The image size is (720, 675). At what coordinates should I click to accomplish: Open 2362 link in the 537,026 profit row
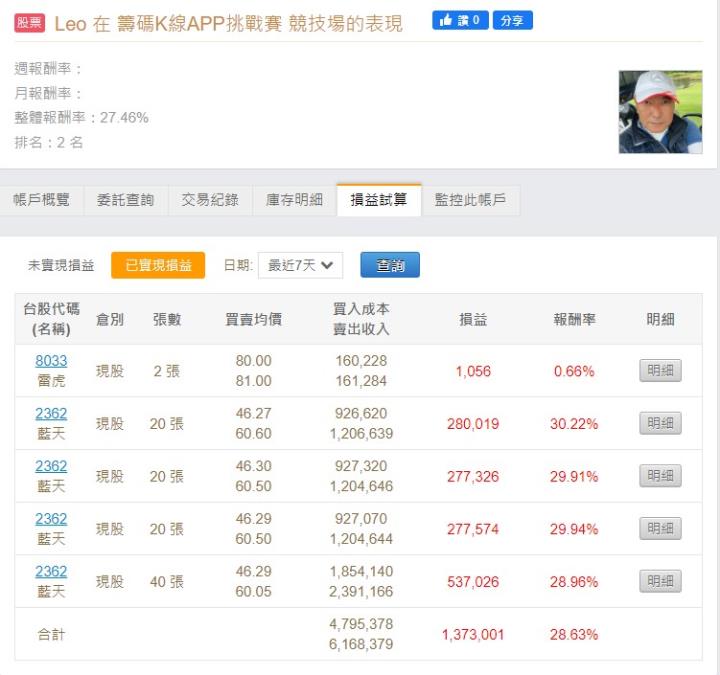click(51, 572)
